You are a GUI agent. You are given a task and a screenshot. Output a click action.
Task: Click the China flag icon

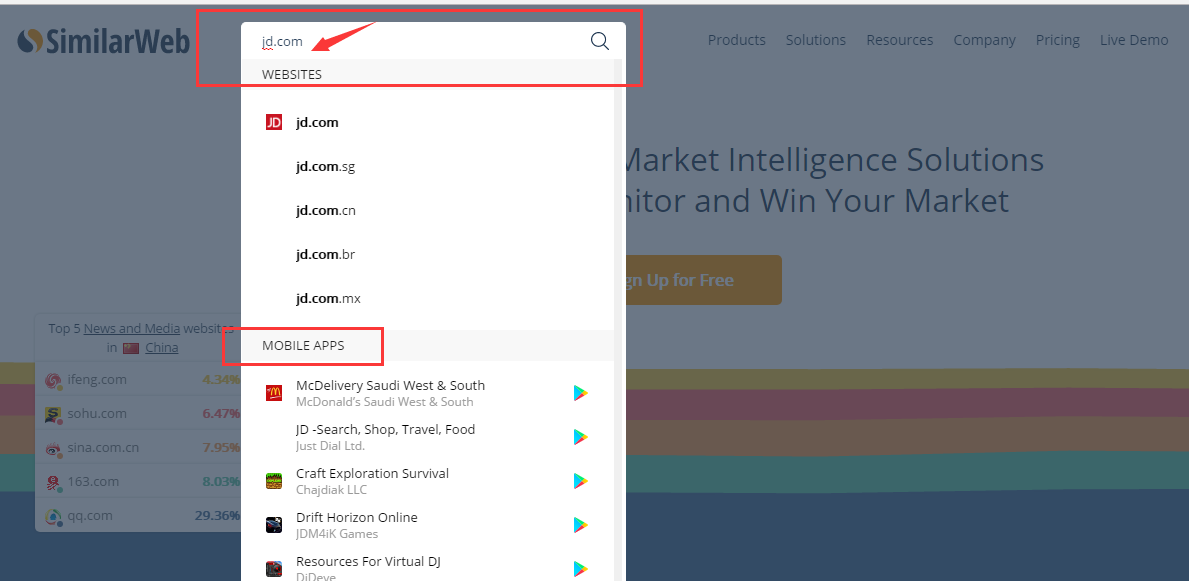pos(130,348)
